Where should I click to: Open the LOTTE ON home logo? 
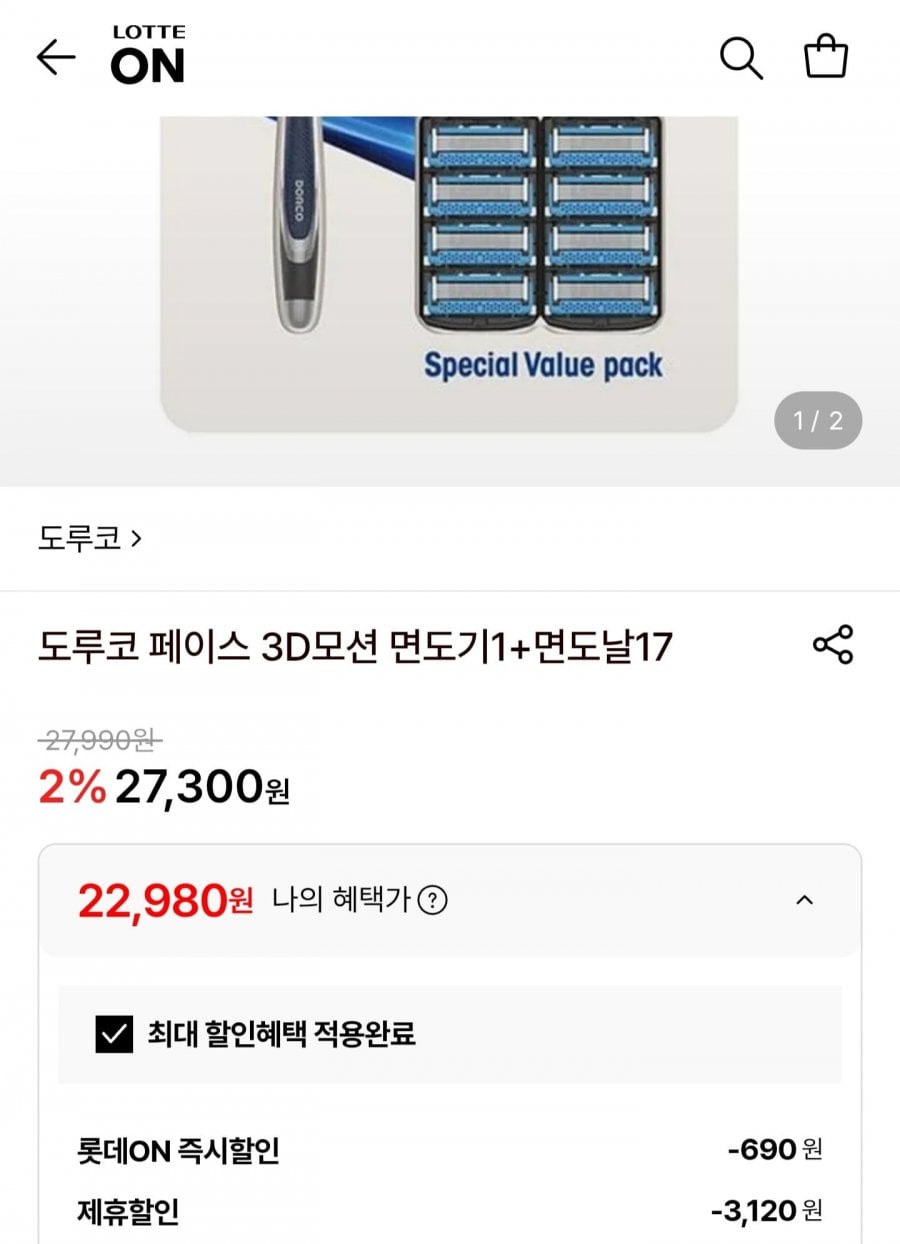tap(148, 55)
